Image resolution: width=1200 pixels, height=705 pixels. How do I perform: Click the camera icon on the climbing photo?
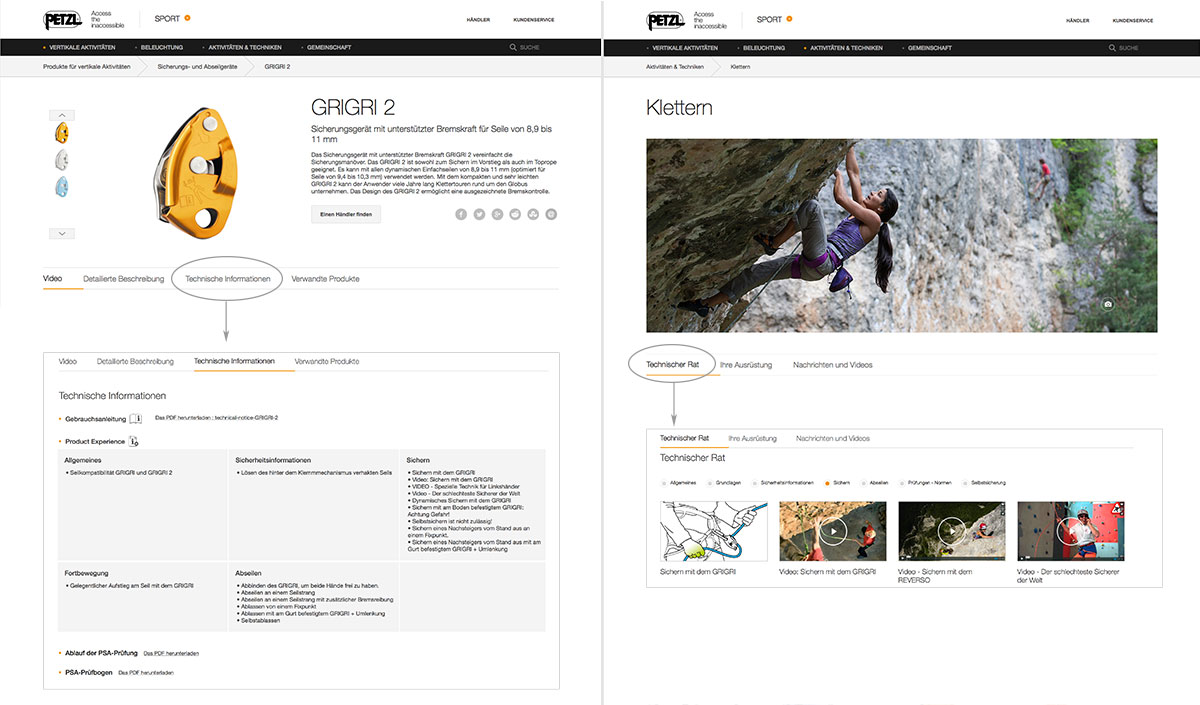(1107, 304)
